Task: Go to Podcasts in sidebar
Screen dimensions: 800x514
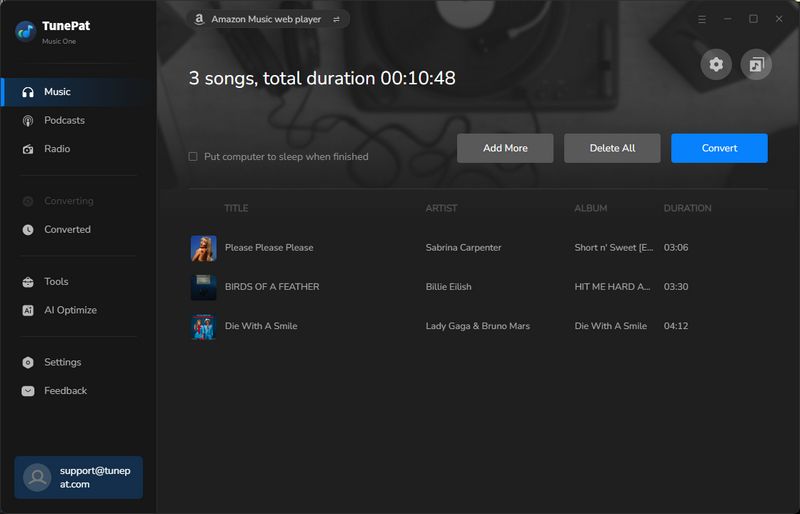Action: click(x=64, y=121)
